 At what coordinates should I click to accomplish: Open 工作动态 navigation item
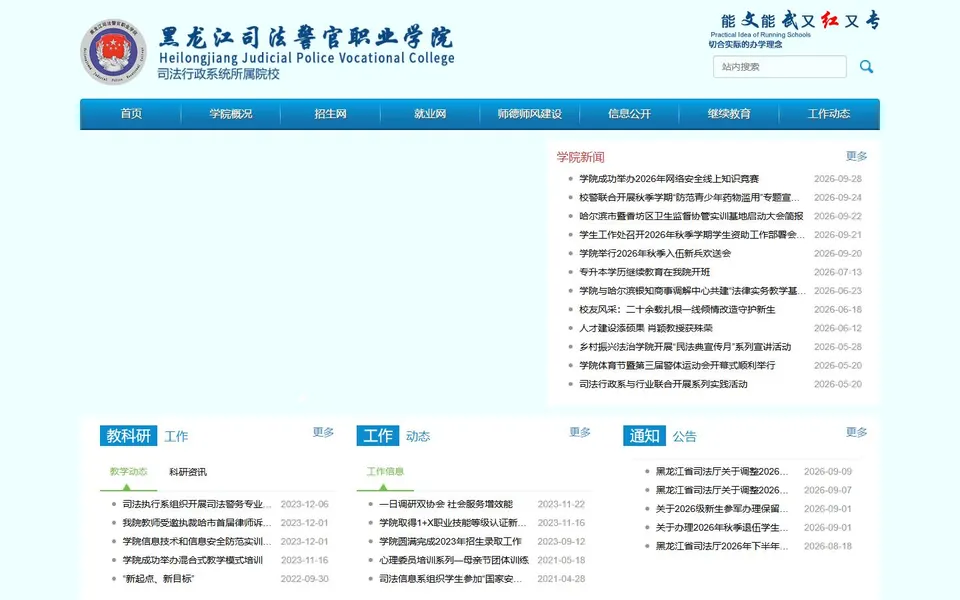(x=829, y=114)
